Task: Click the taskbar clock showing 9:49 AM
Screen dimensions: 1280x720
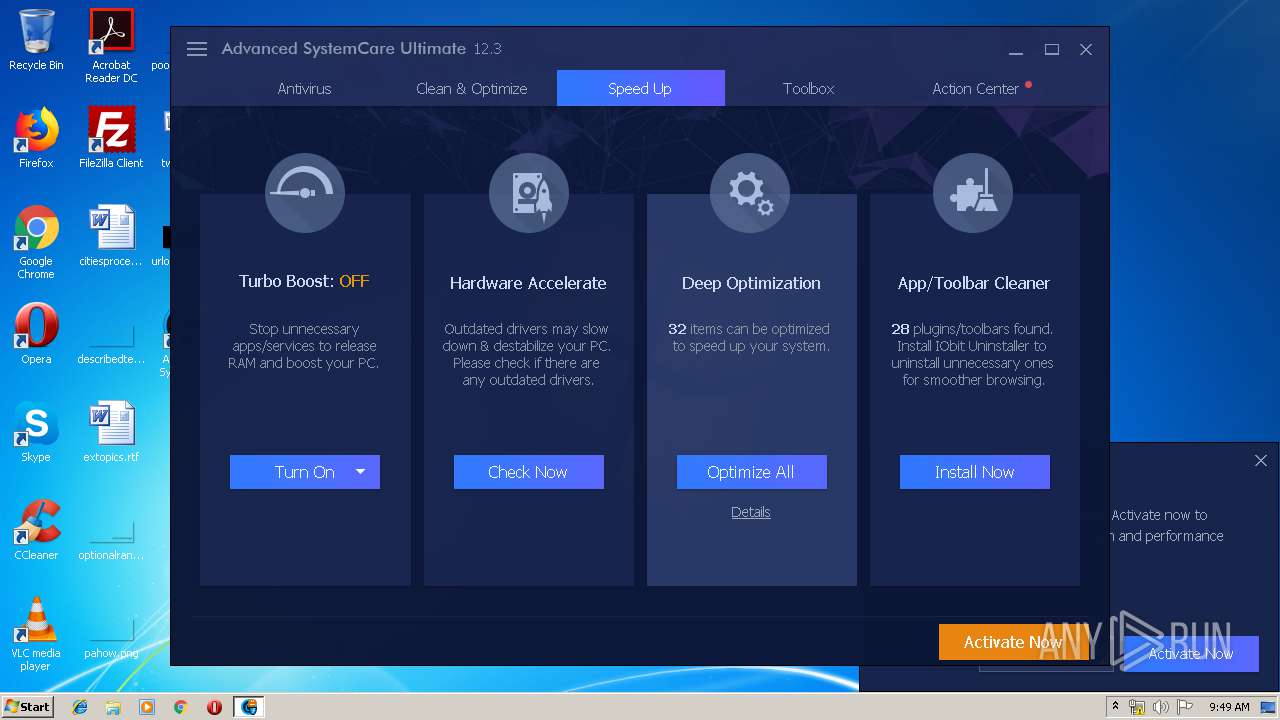Action: click(x=1229, y=707)
